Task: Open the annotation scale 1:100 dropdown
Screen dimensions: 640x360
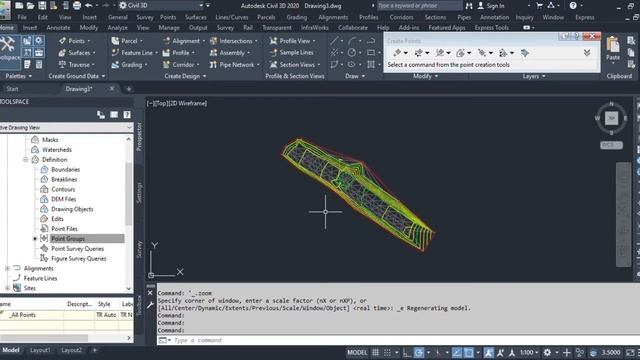Action: 529,352
